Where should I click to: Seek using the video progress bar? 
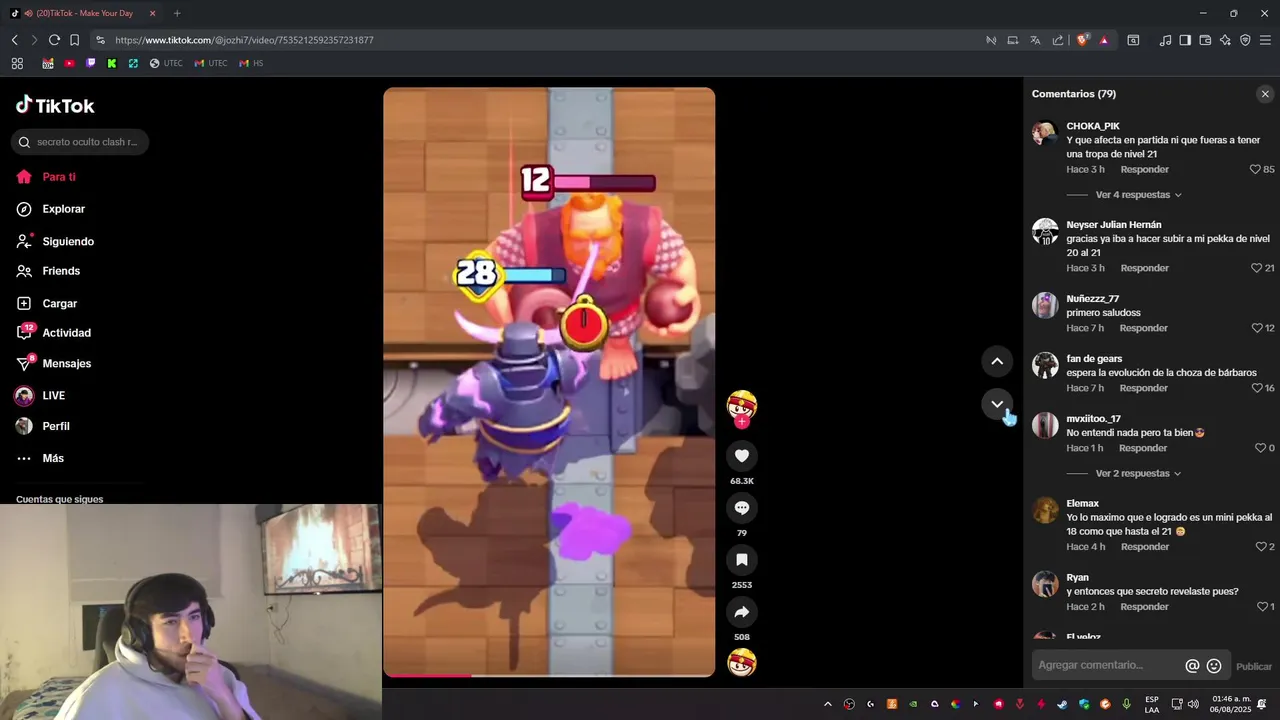549,675
